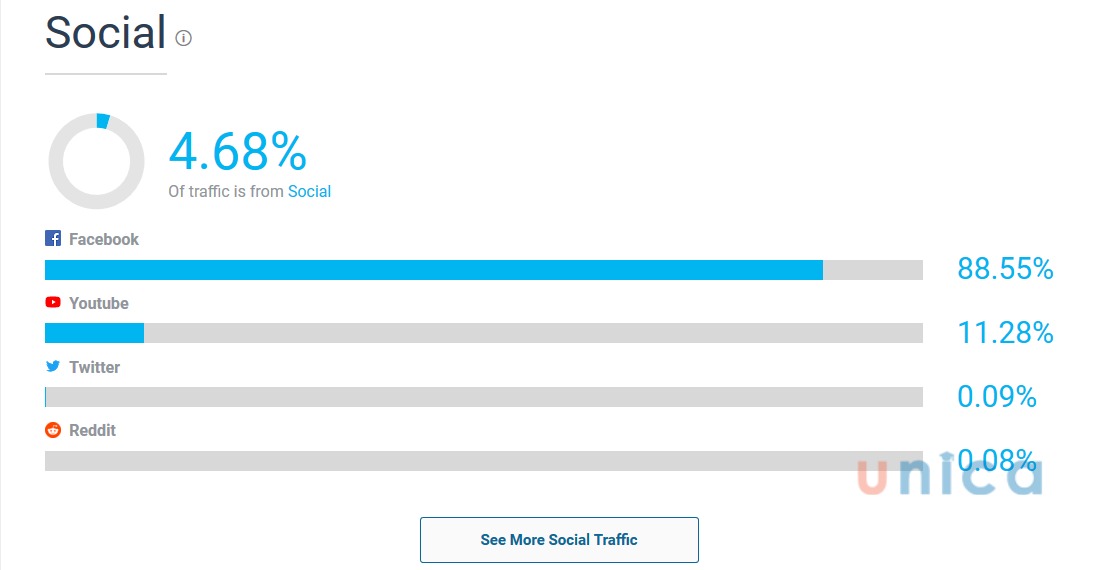Click the Facebook label text
Image resolution: width=1118 pixels, height=570 pixels.
point(104,239)
